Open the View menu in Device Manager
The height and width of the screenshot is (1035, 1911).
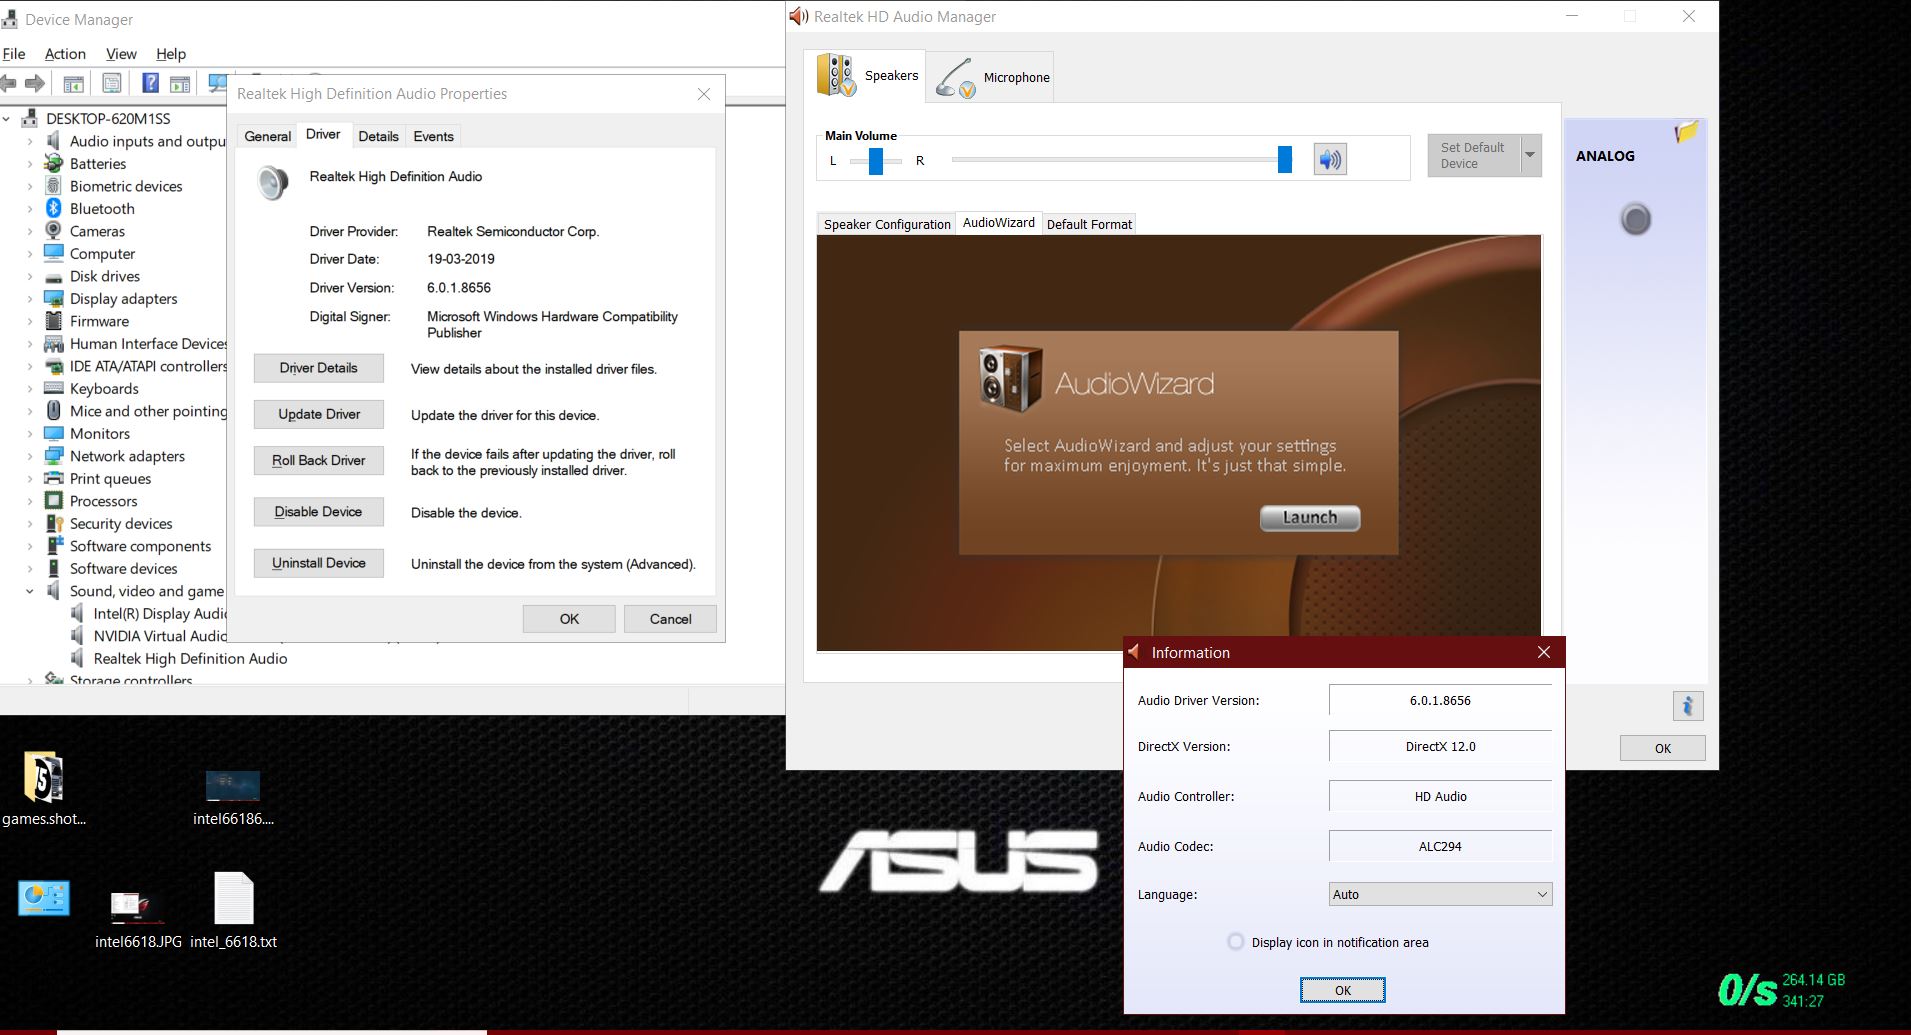click(x=121, y=54)
